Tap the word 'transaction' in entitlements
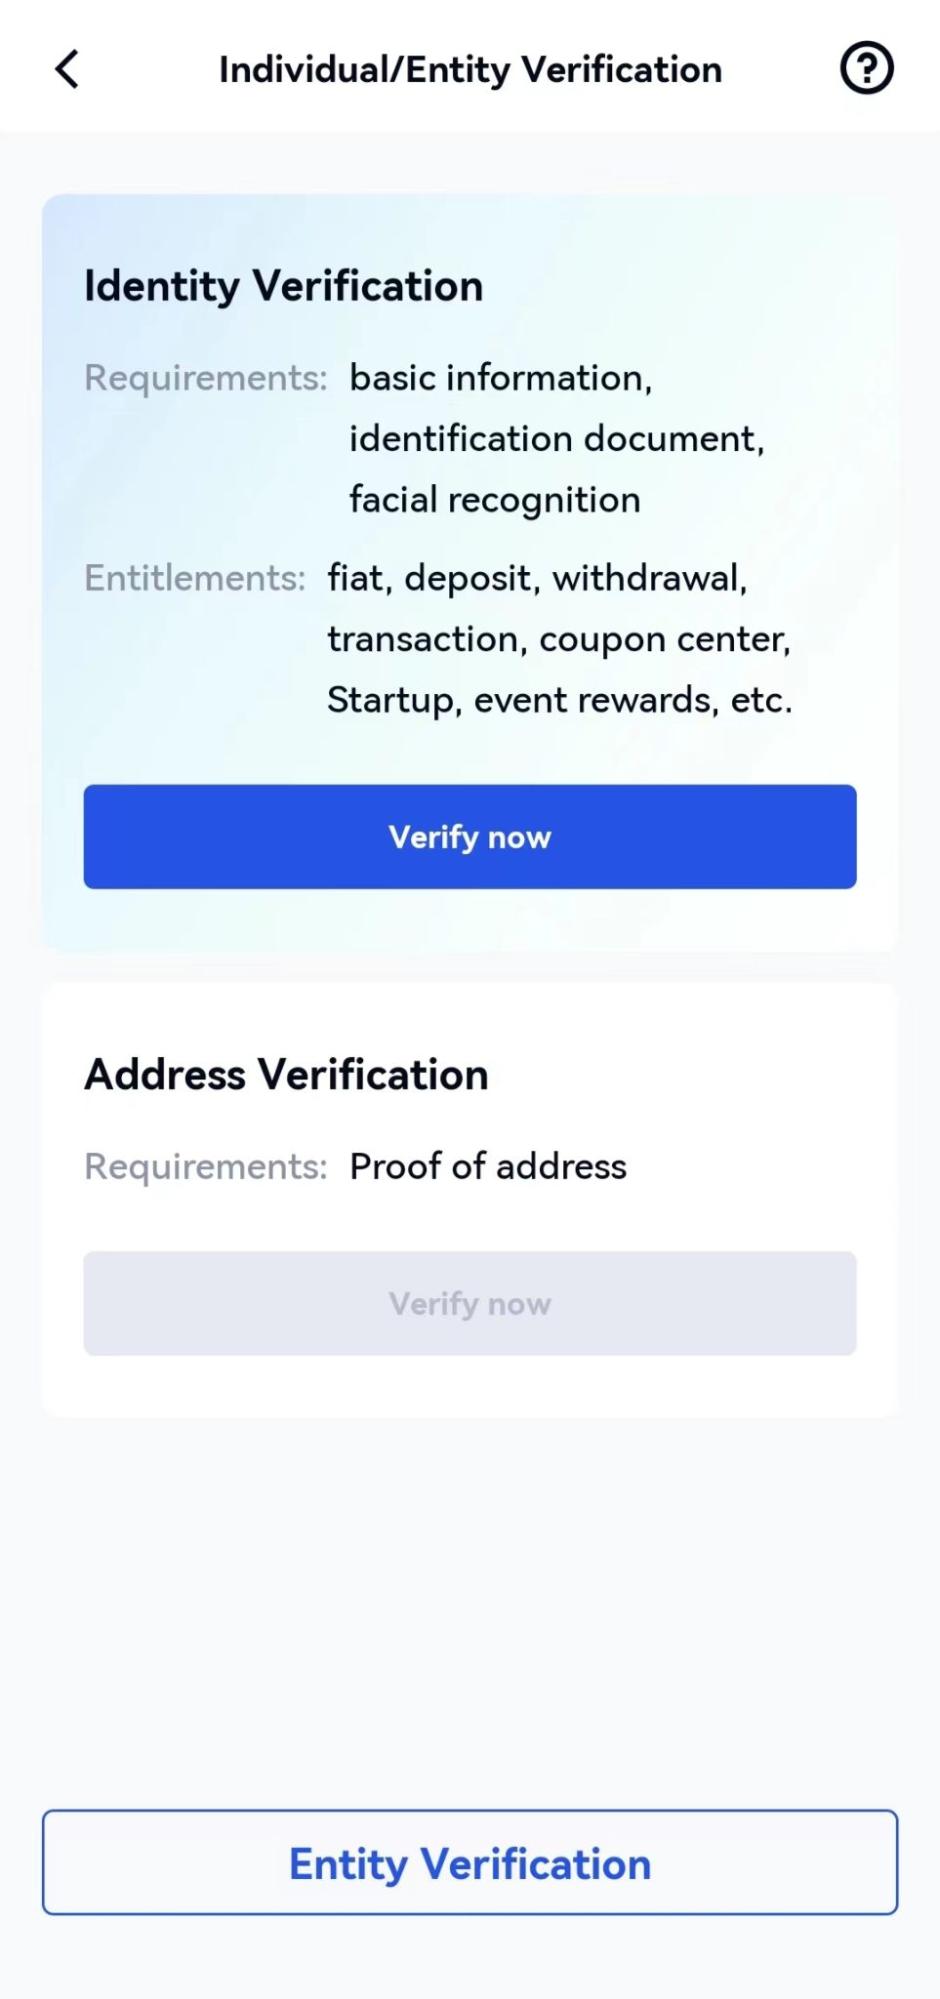940x1999 pixels. (426, 639)
